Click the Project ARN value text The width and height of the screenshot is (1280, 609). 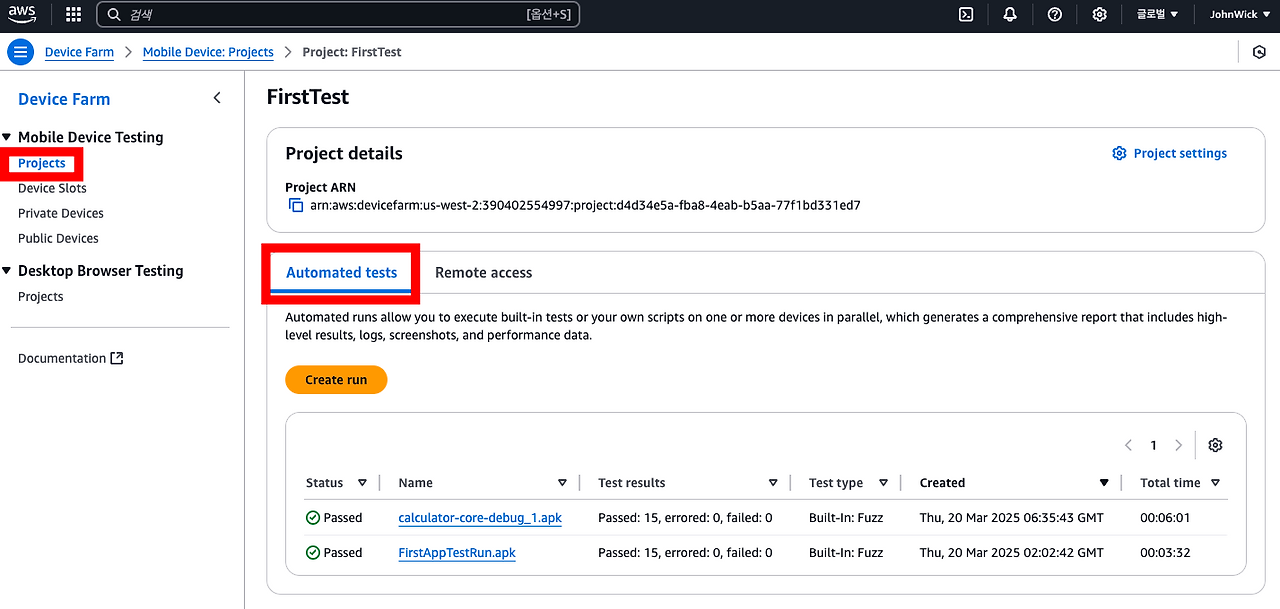click(585, 205)
